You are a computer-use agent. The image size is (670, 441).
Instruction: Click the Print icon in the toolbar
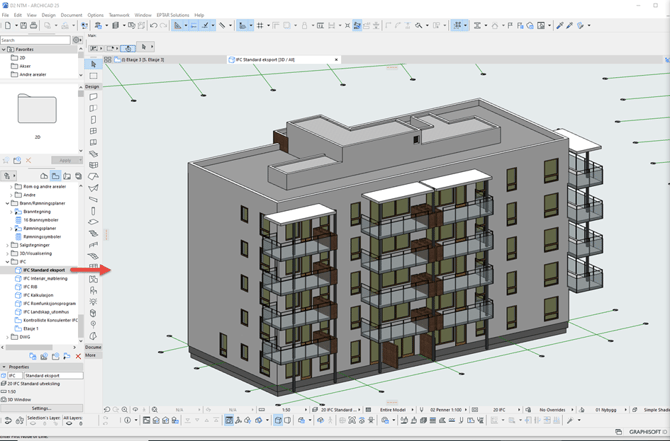coord(33,26)
